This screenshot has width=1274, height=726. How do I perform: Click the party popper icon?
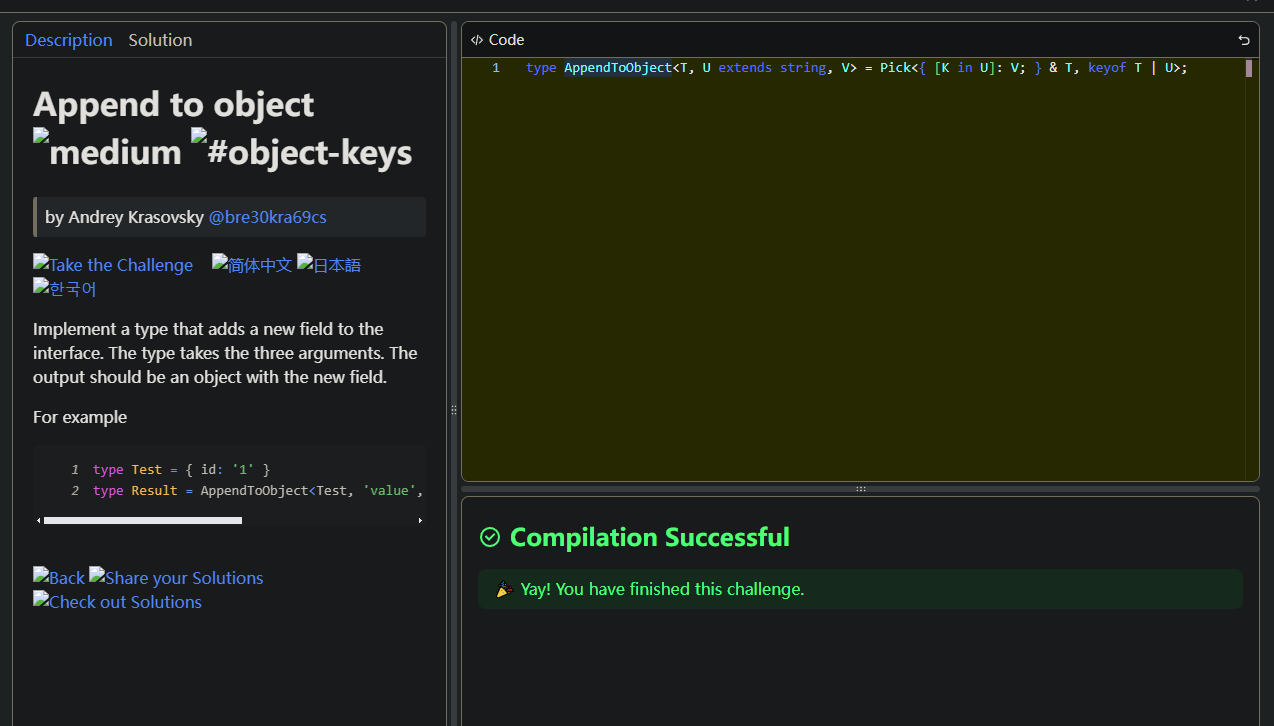[x=505, y=589]
